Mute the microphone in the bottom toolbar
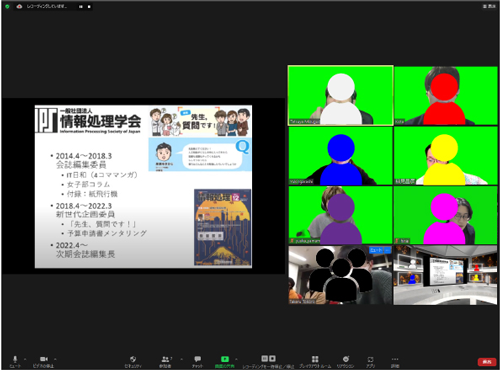500x370 pixels. (x=15, y=361)
